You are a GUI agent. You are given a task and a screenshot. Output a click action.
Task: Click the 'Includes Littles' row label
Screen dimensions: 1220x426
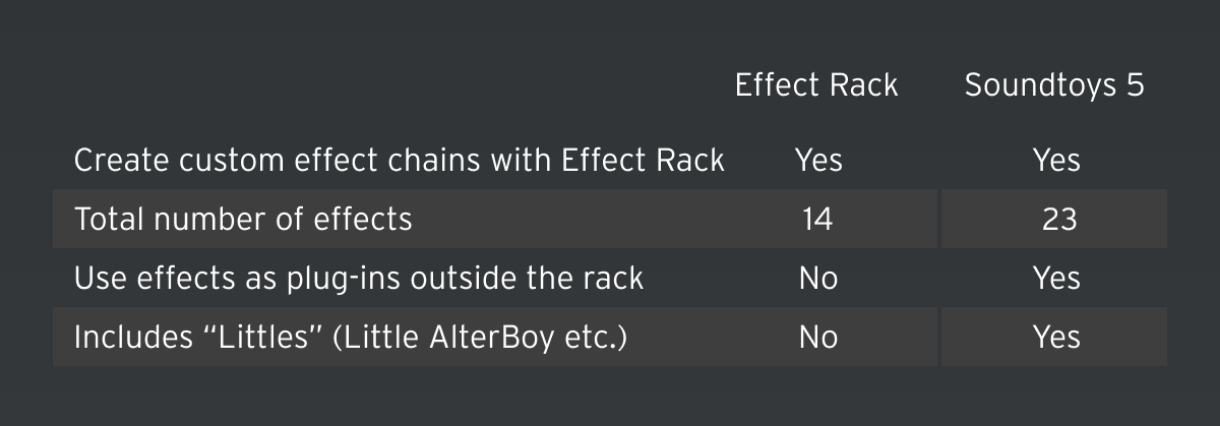[x=350, y=337]
